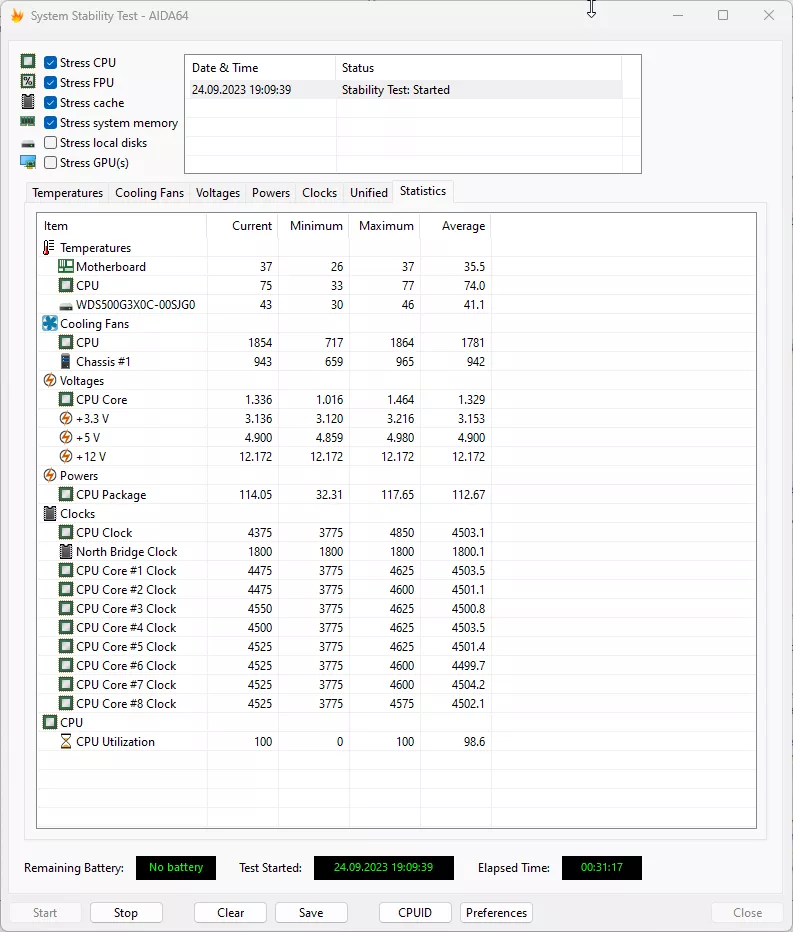Click the Cooling Fans fan icon

(50, 323)
